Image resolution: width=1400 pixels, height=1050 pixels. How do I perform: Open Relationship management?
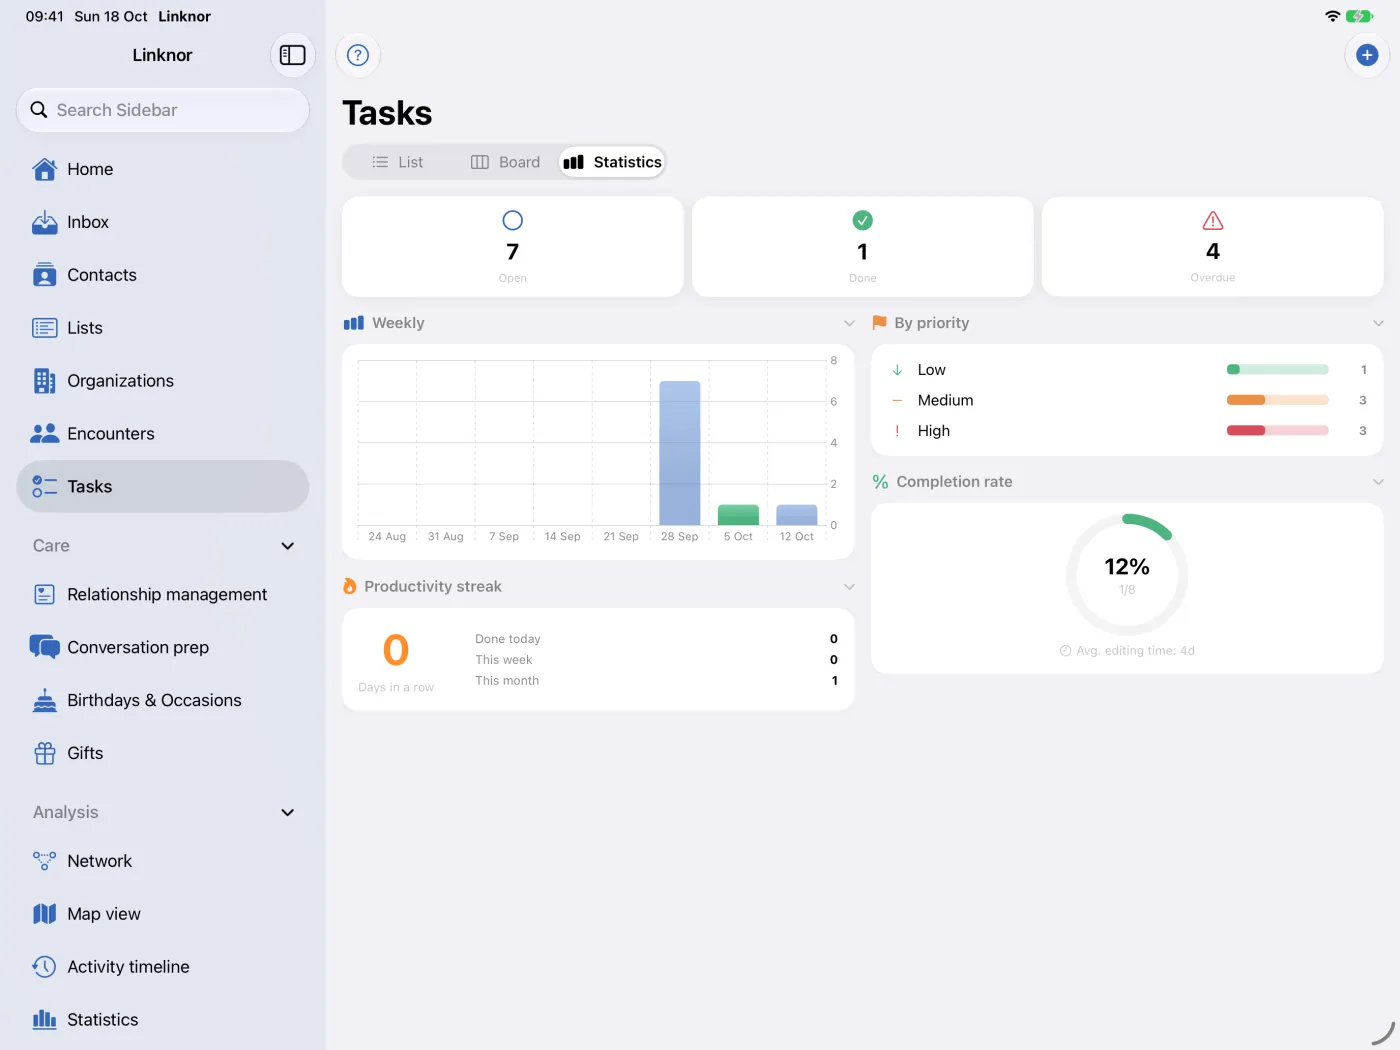(163, 594)
